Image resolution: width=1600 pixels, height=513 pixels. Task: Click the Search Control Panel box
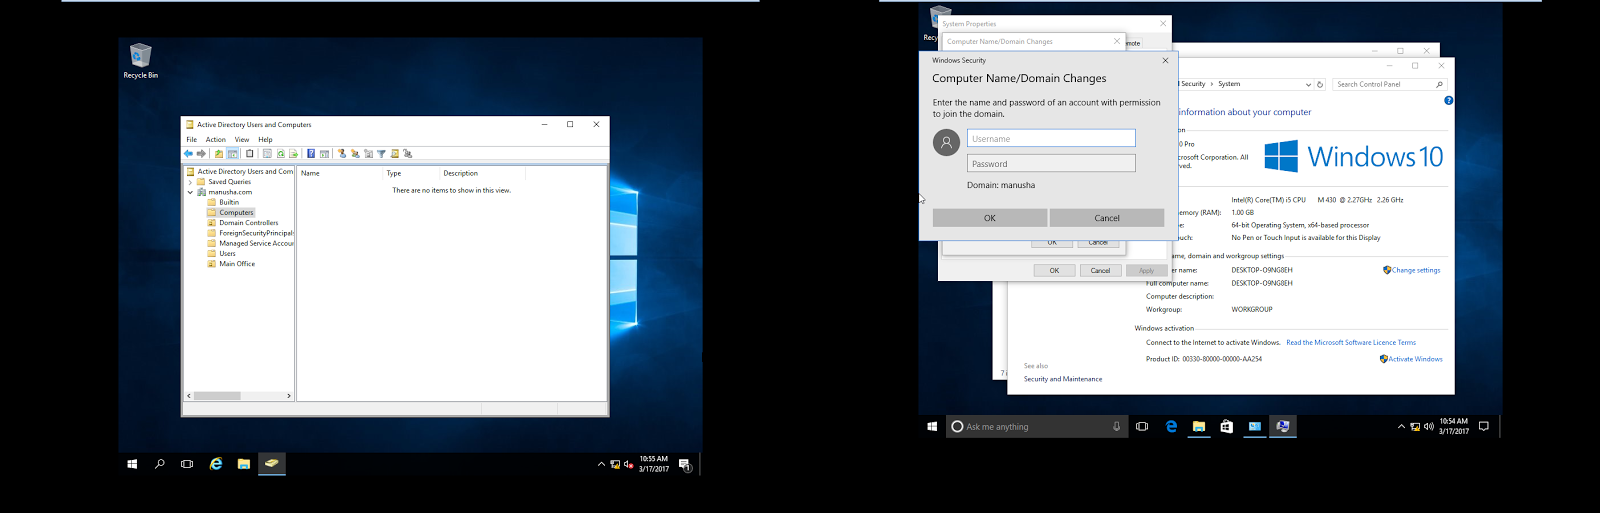(1390, 84)
